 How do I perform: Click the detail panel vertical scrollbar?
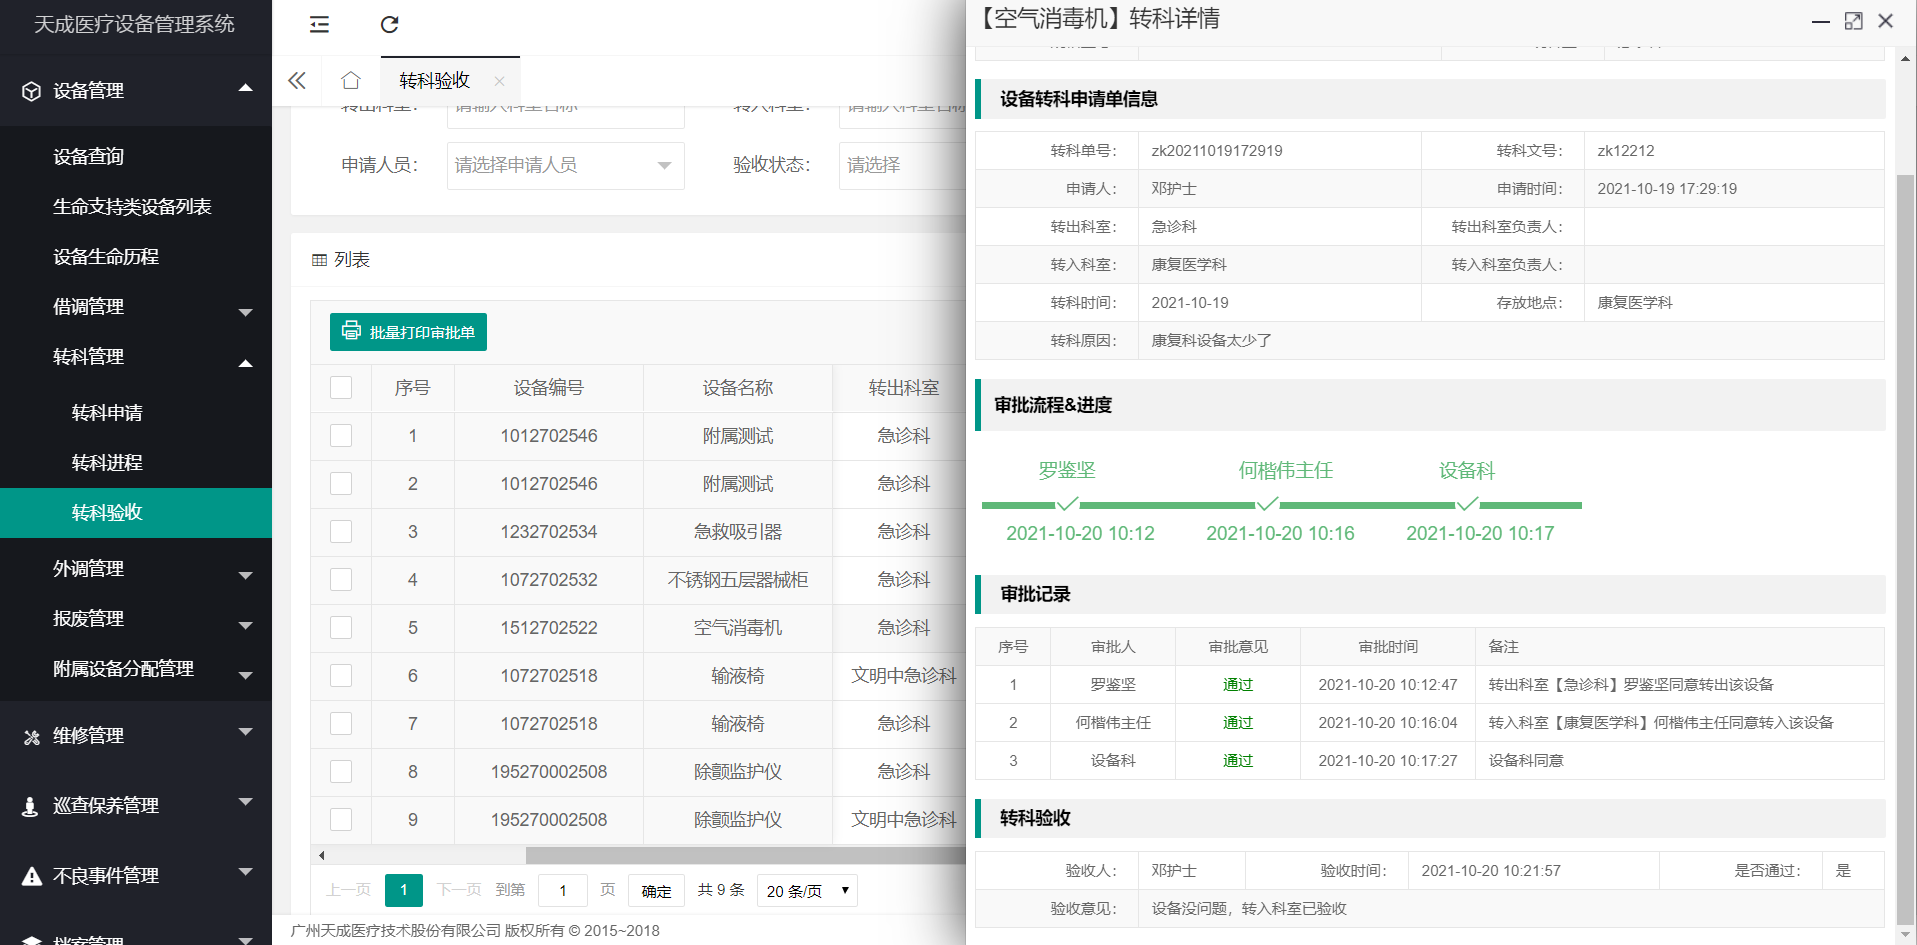(1905, 550)
